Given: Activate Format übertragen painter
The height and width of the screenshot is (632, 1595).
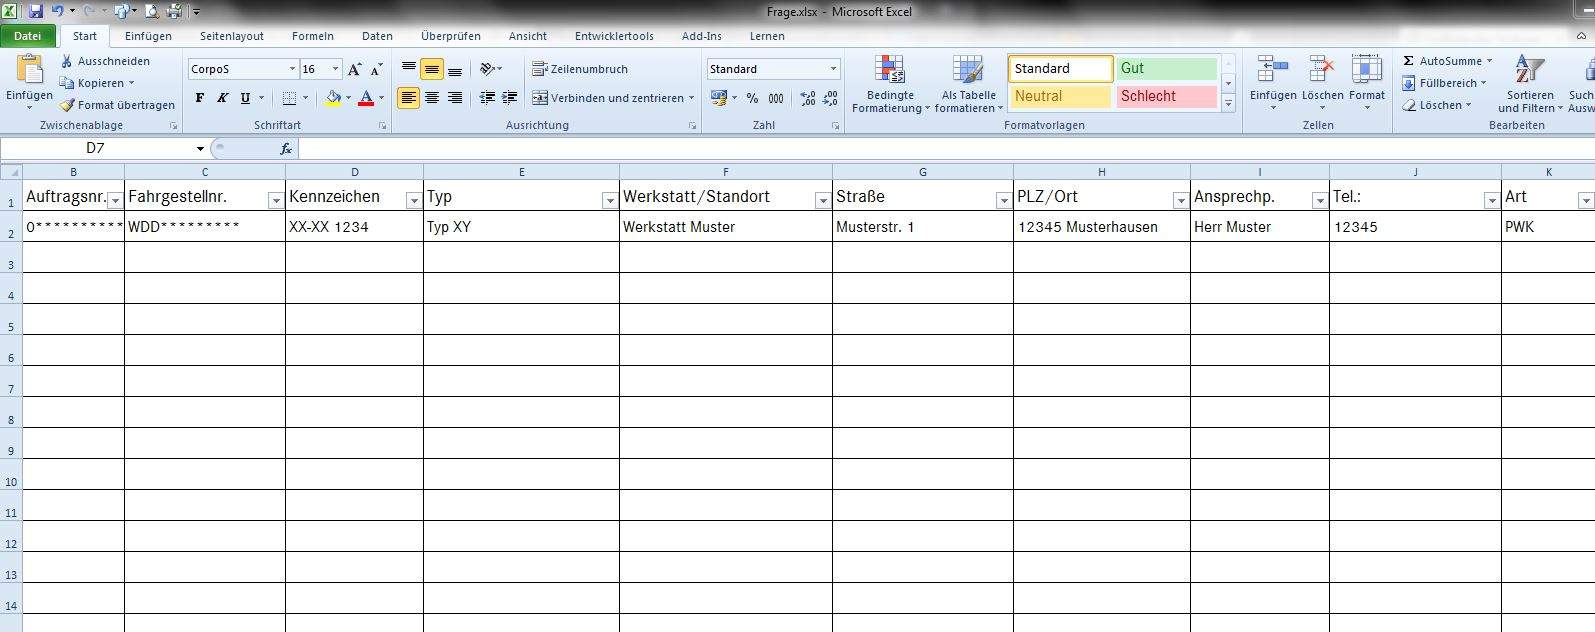Looking at the screenshot, I should tap(117, 105).
